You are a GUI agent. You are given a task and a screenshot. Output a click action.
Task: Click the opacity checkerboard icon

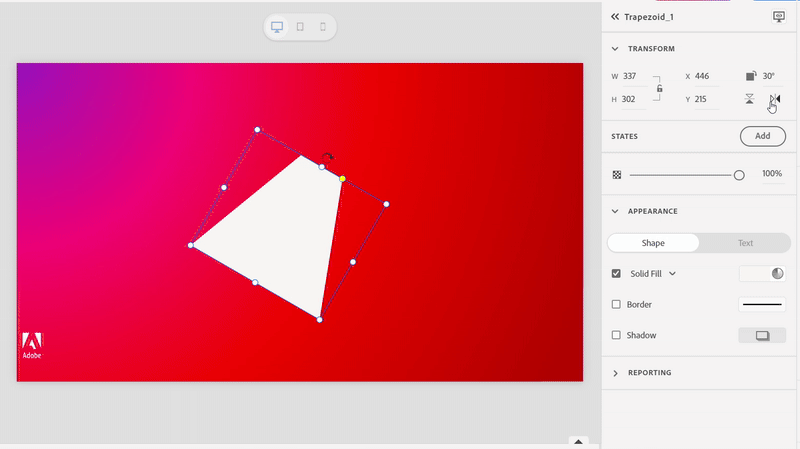coord(617,175)
